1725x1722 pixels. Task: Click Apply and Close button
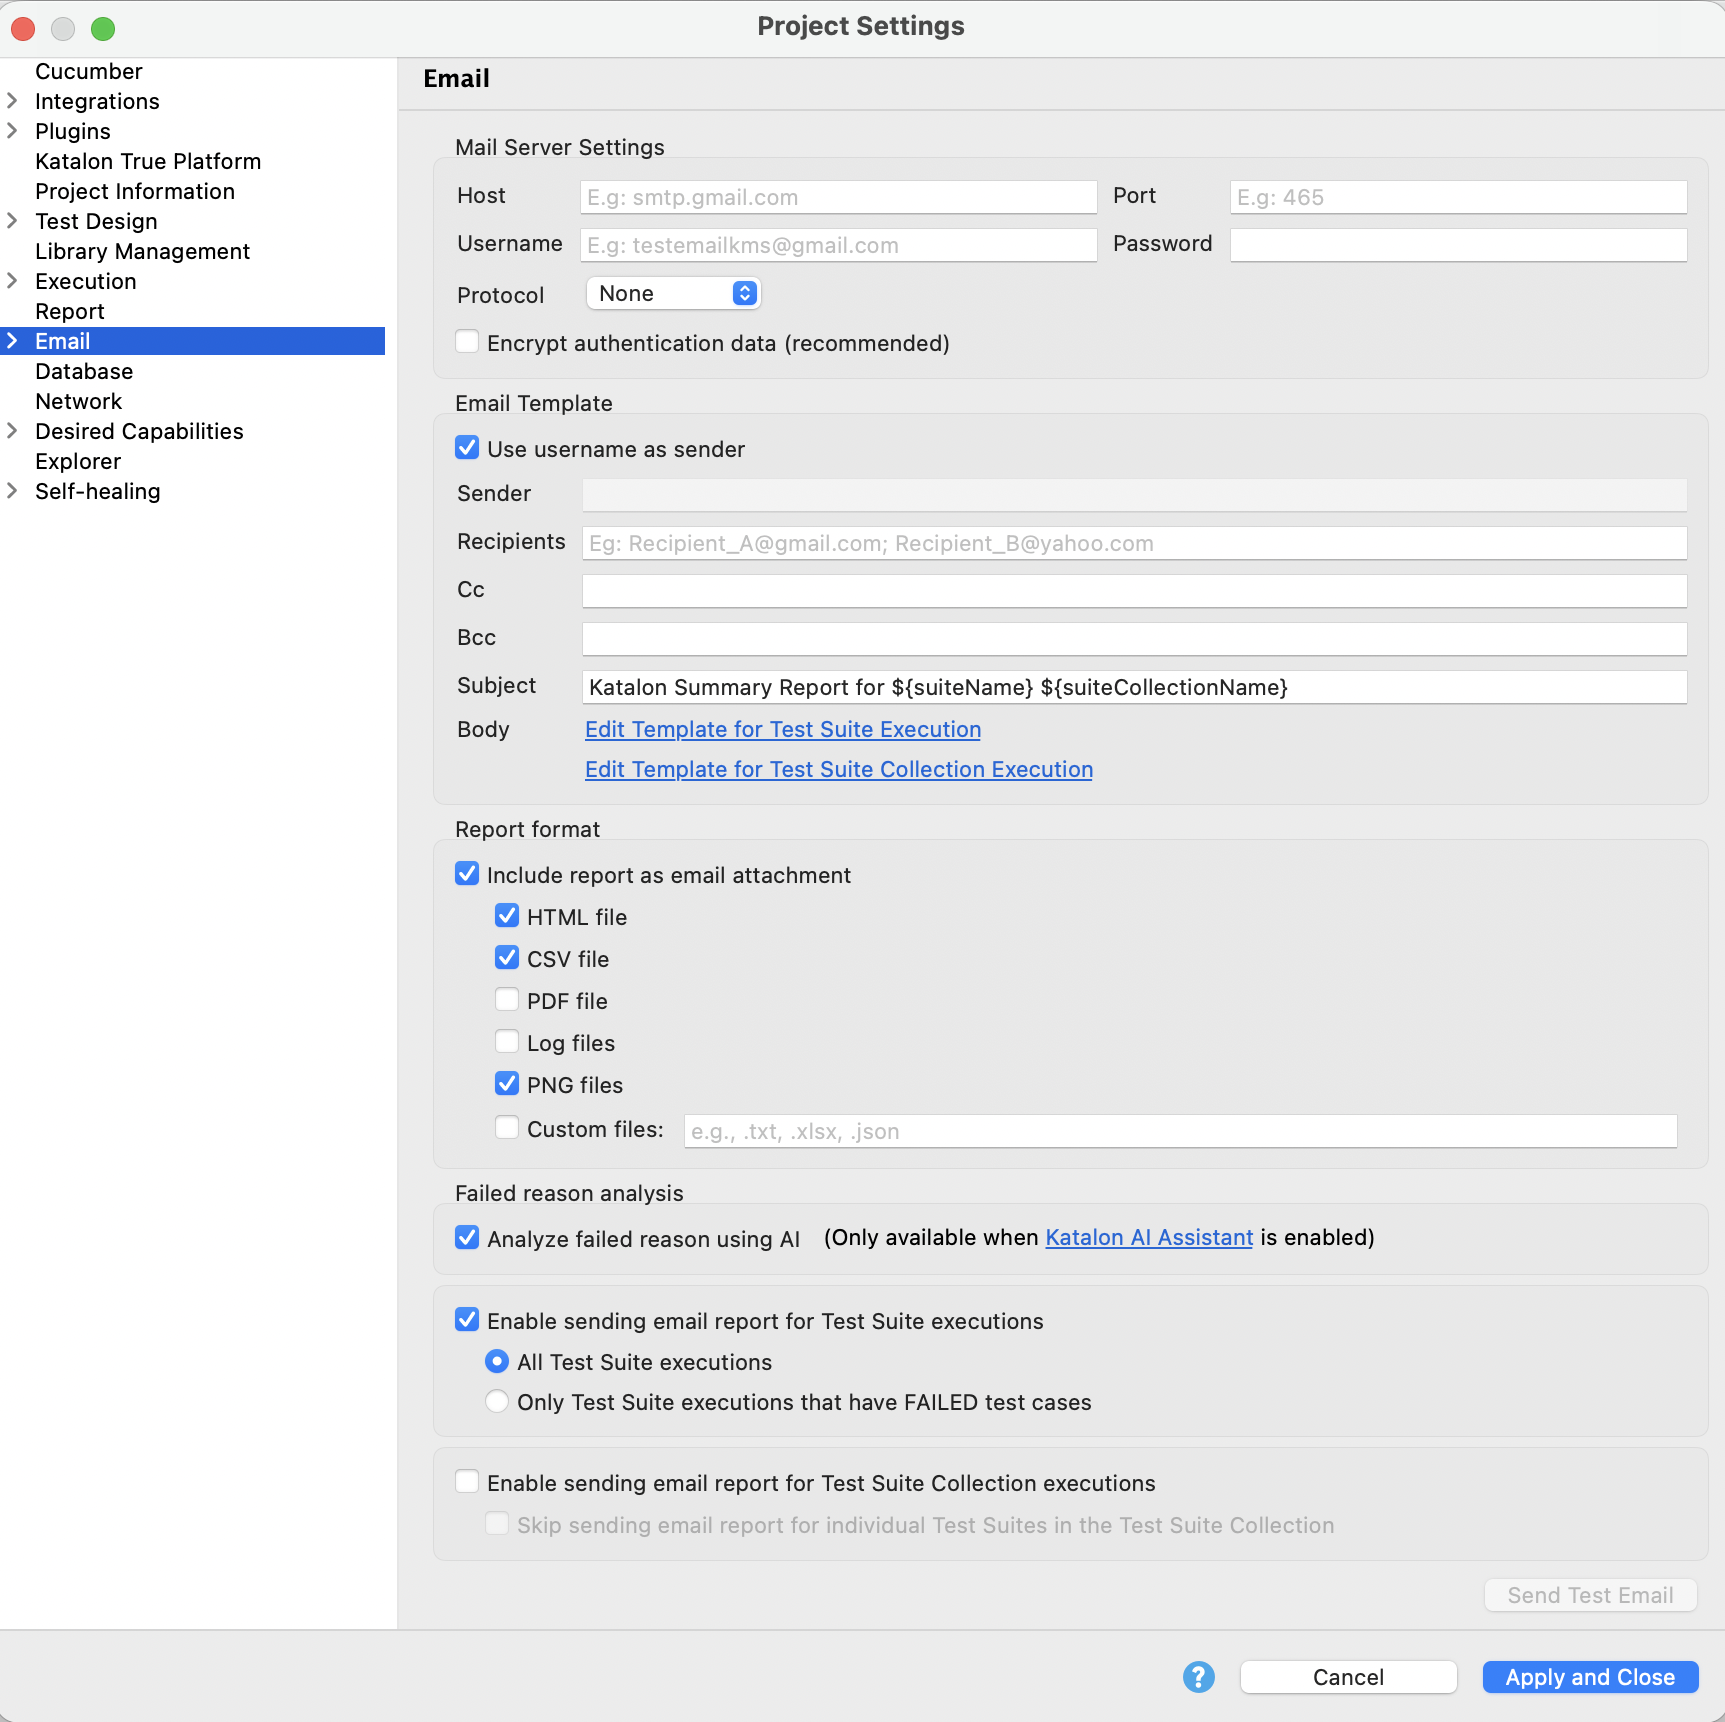click(1590, 1677)
